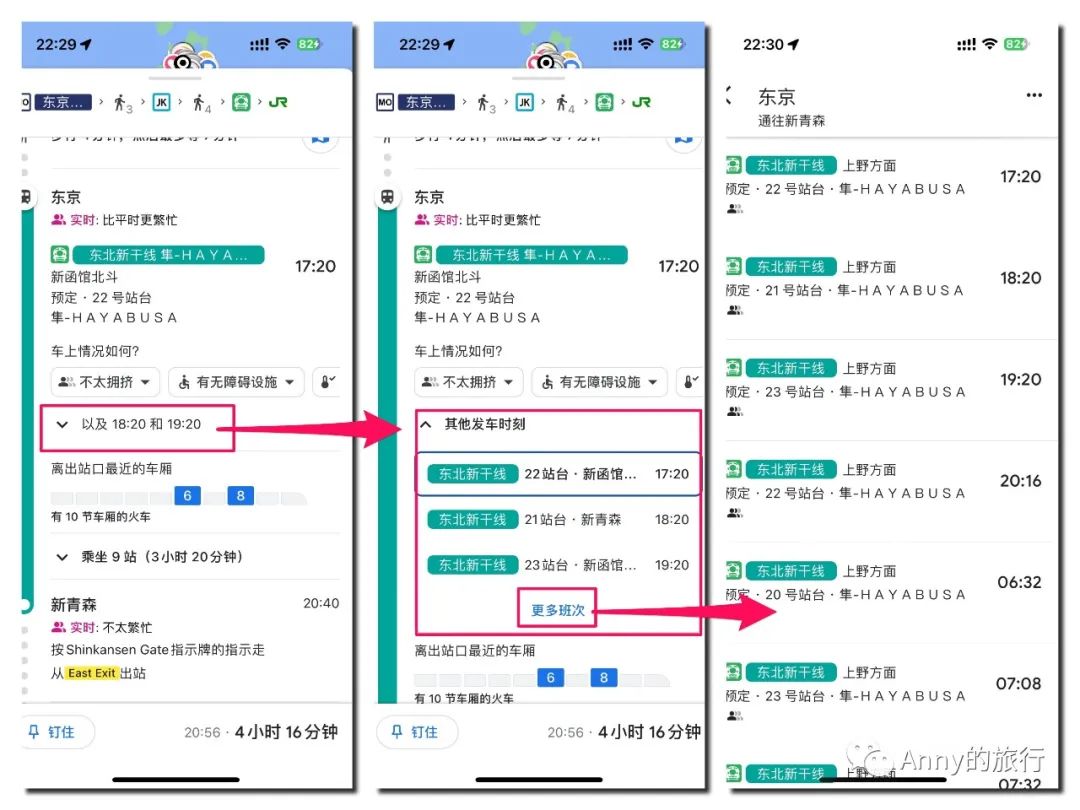
Task: Tap the 新青森 arrival stop in left phone
Action: pyautogui.click(x=74, y=605)
